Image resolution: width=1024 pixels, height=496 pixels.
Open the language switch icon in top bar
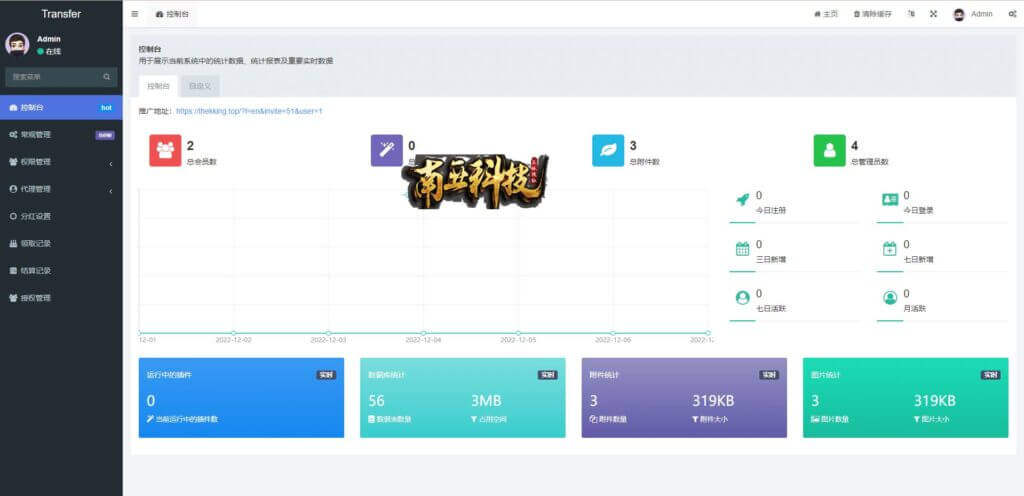[x=911, y=14]
